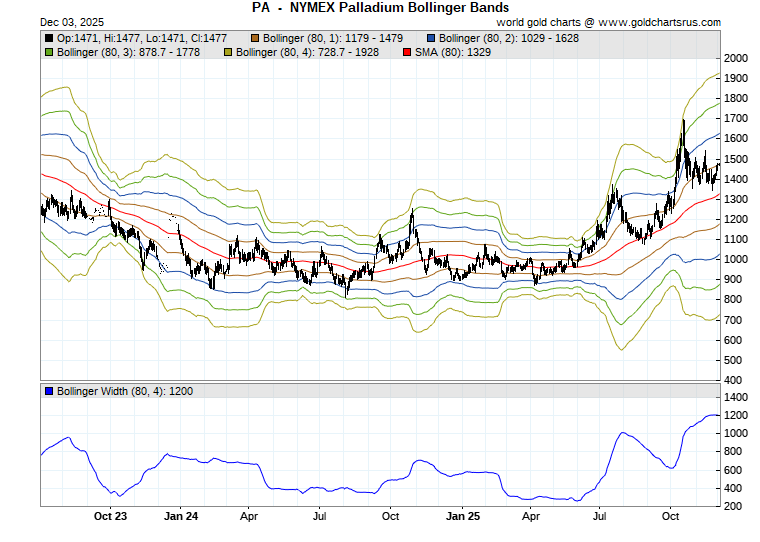Click the 200 label on width axis
760x542 pixels.
pos(734,506)
